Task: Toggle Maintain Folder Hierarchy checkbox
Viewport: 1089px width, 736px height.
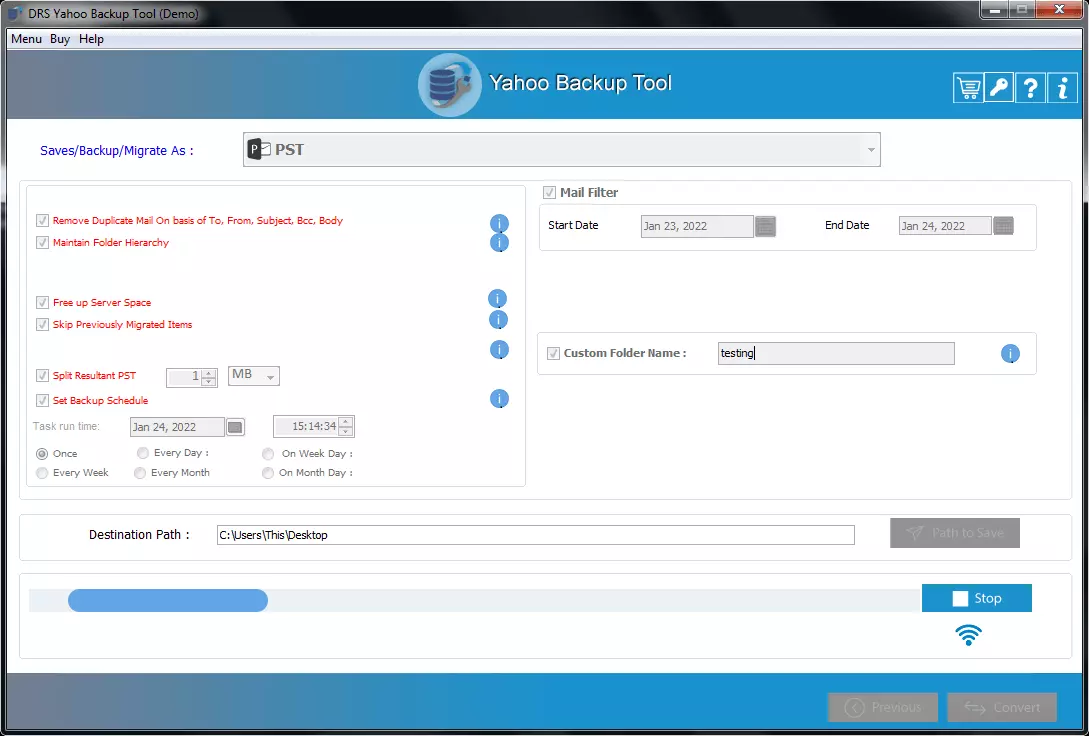Action: click(x=42, y=243)
